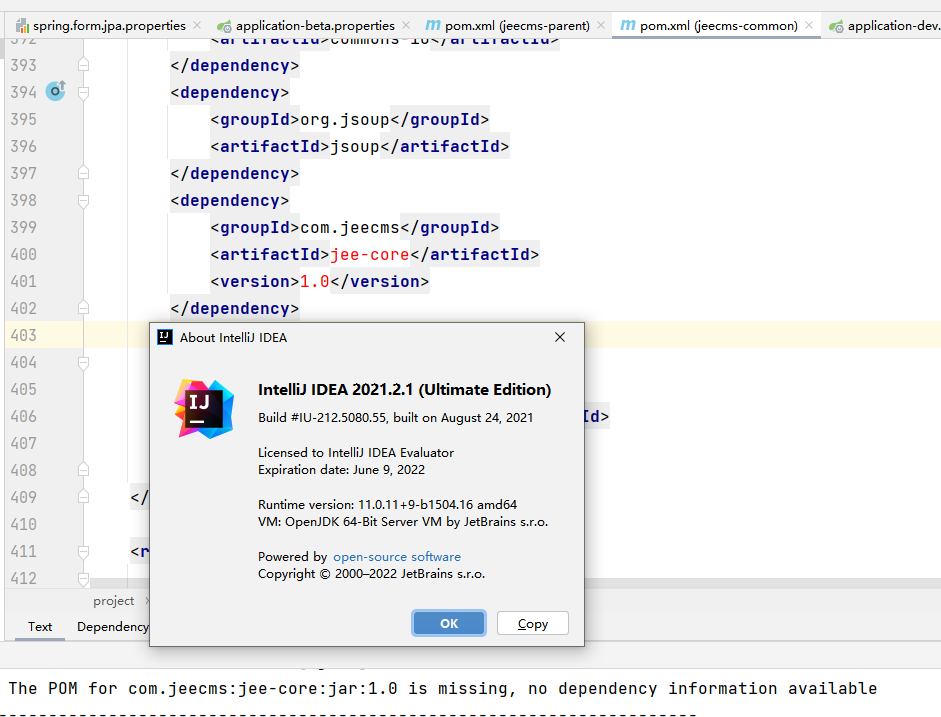Click line number 400 in gutter
This screenshot has height=717, width=941.
[23, 254]
